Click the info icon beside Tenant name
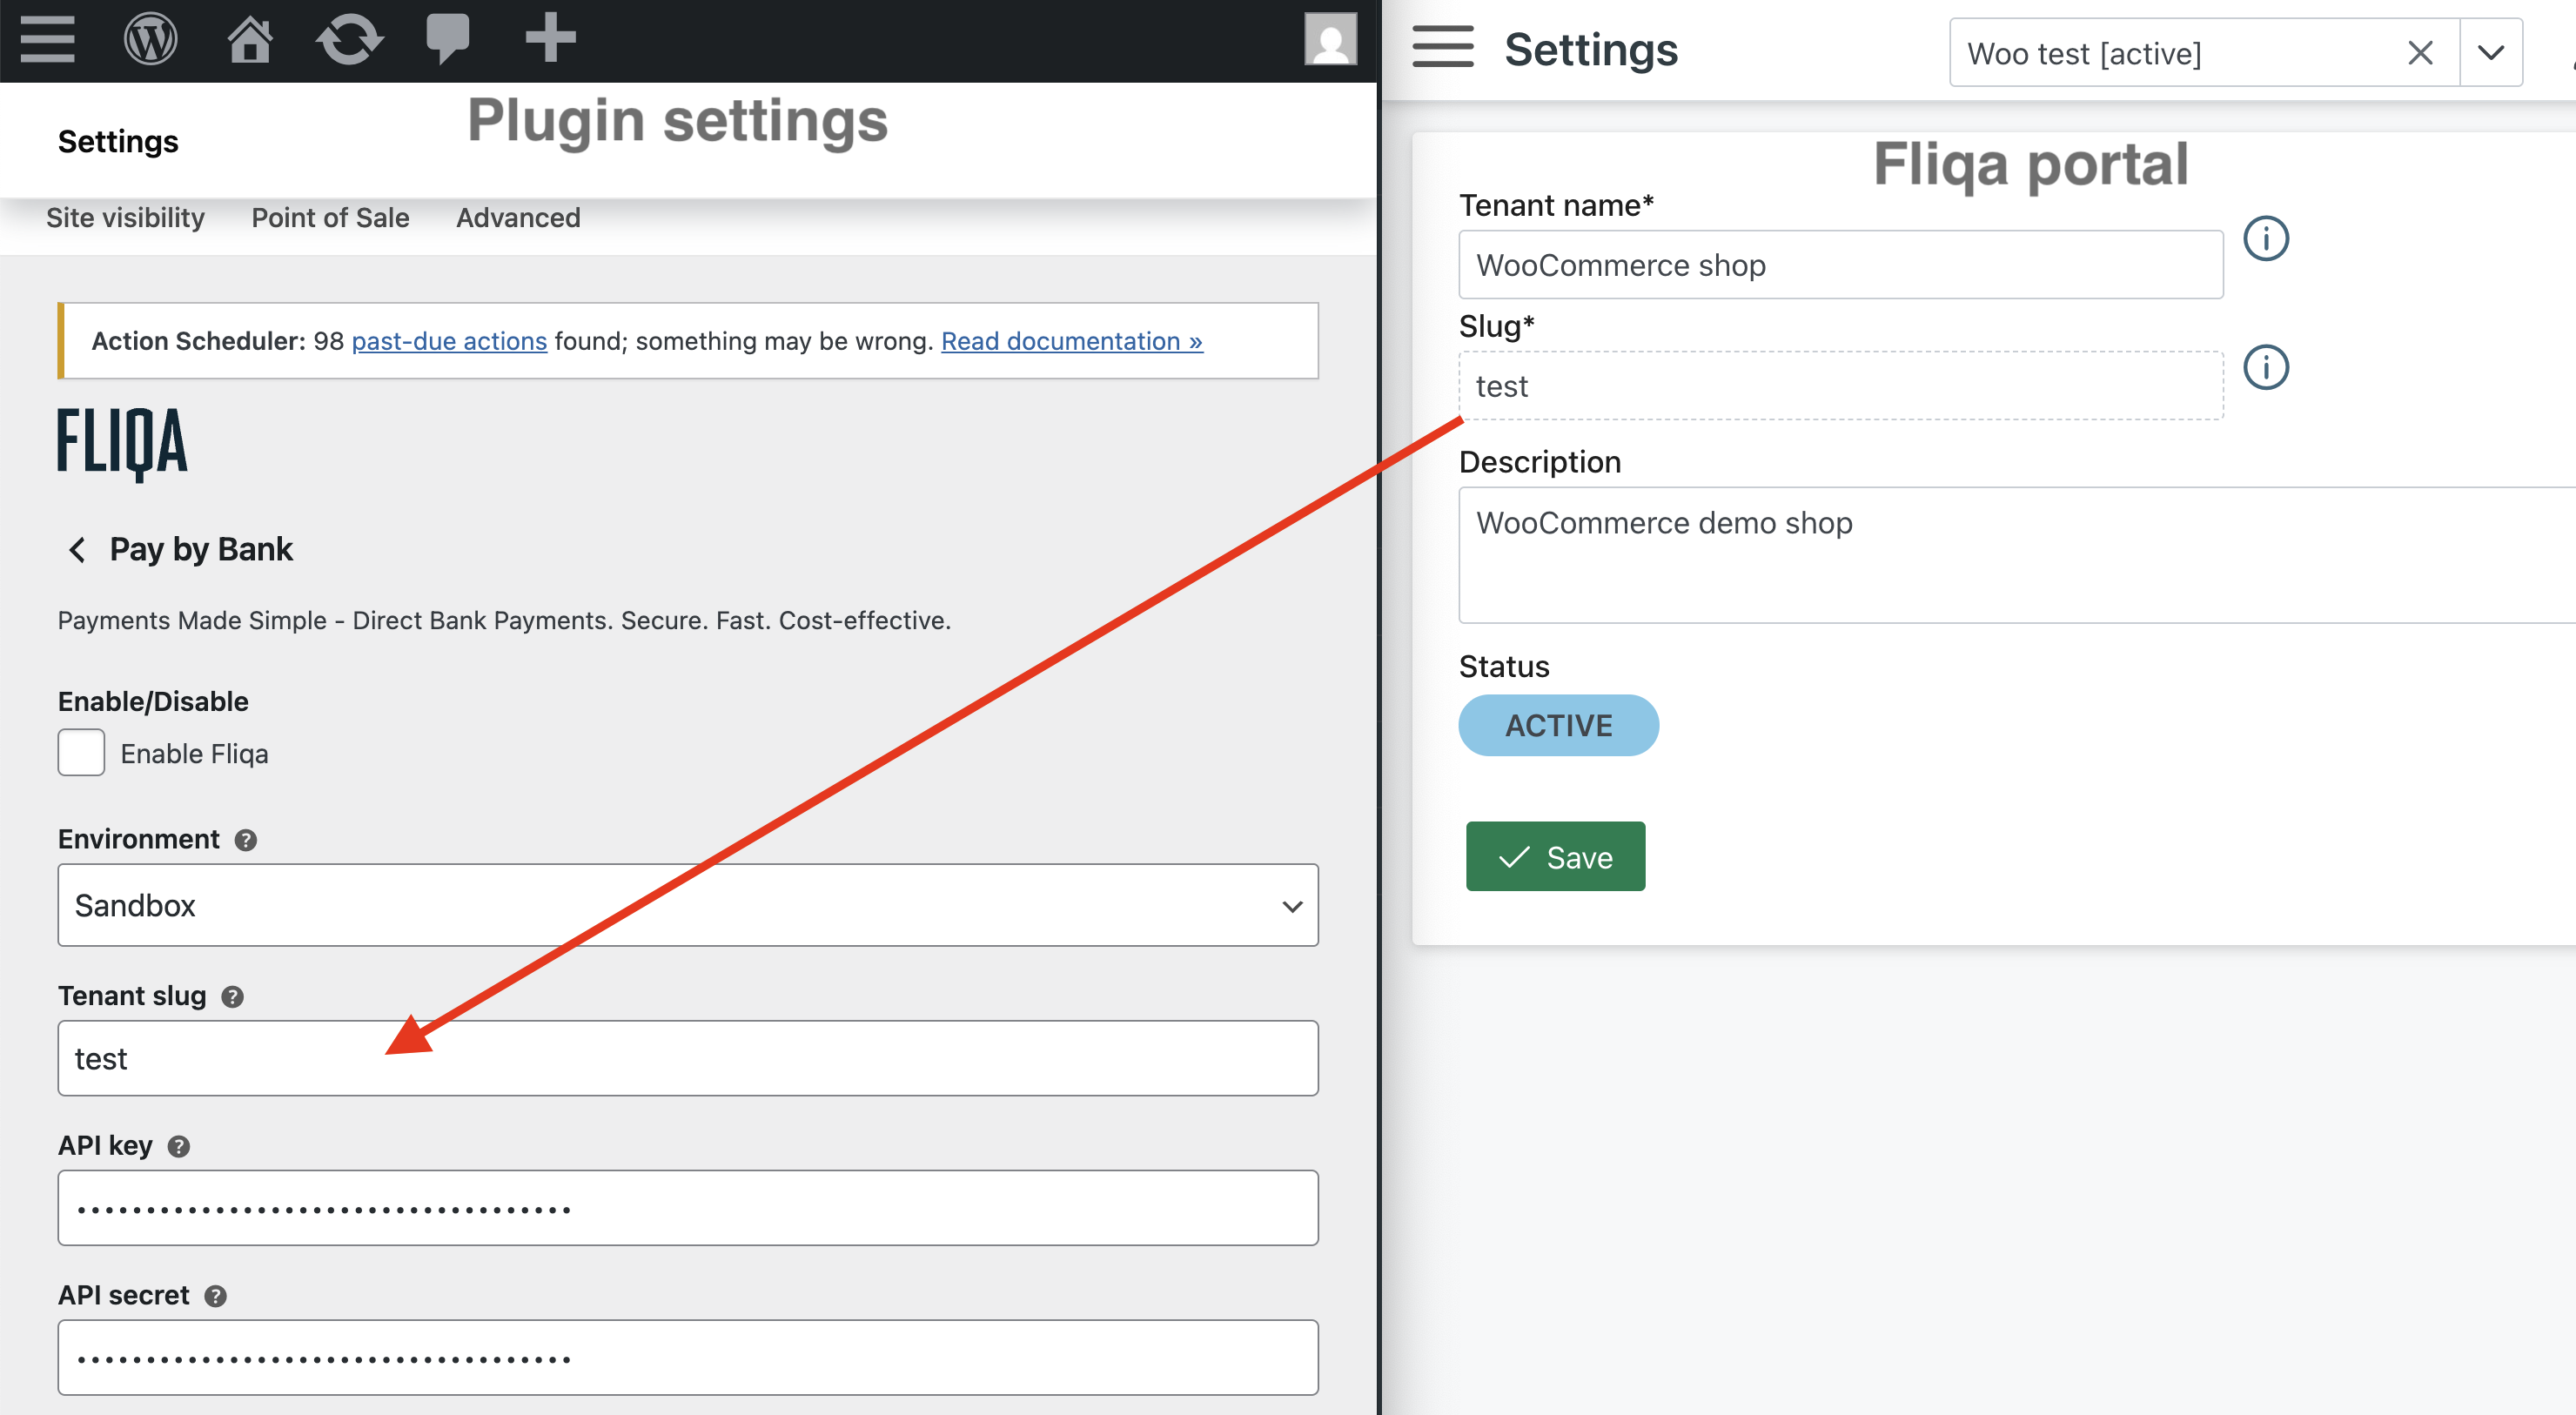The height and width of the screenshot is (1415, 2576). [x=2265, y=239]
